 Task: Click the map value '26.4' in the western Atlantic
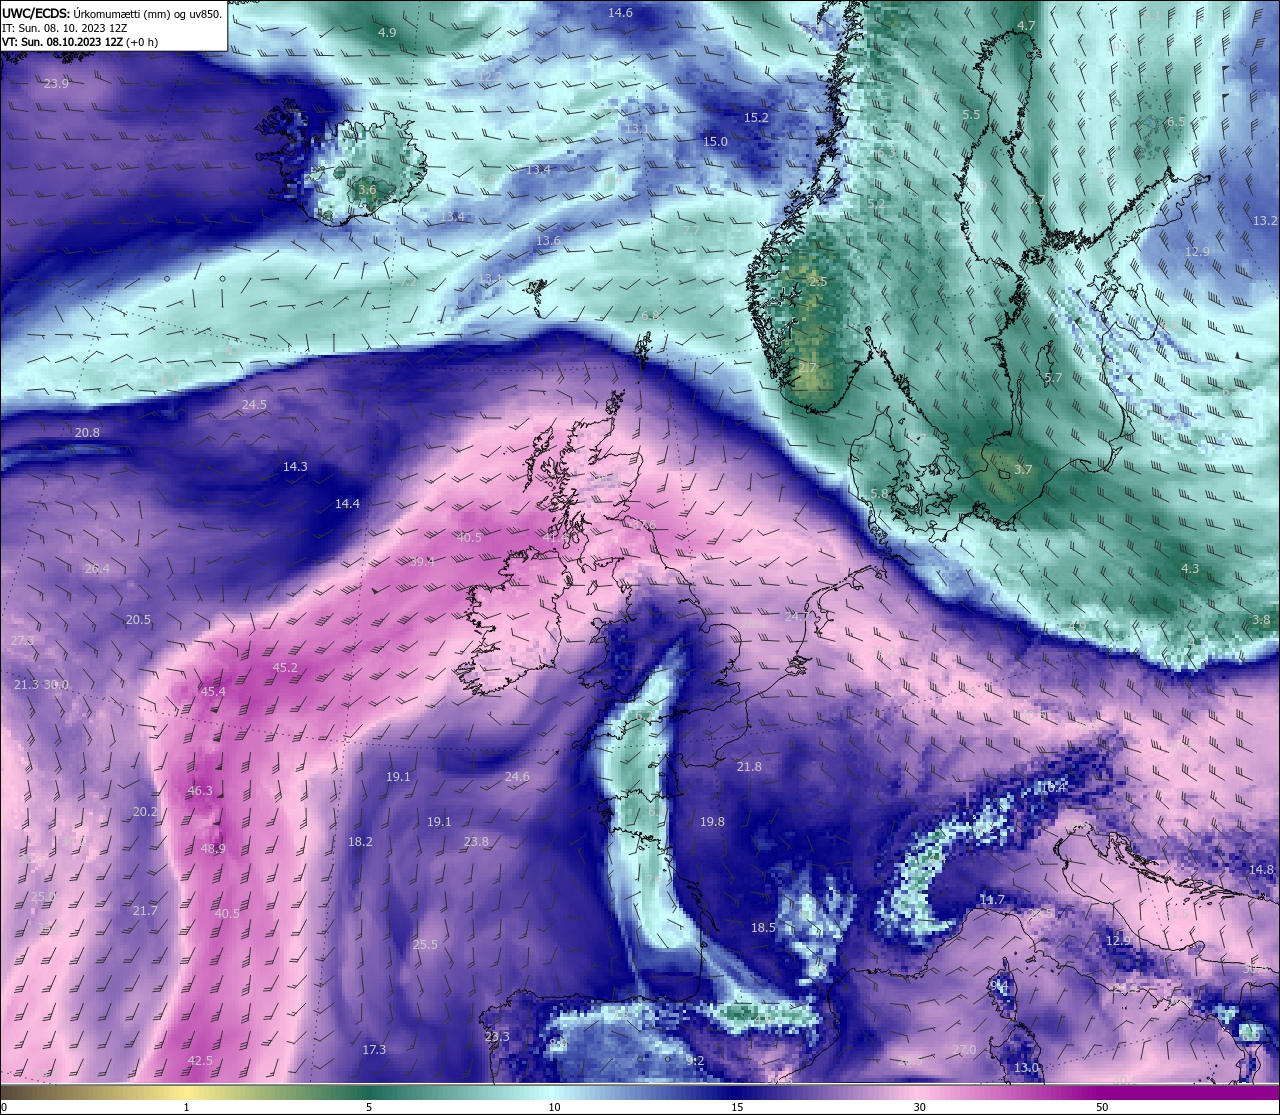97,568
